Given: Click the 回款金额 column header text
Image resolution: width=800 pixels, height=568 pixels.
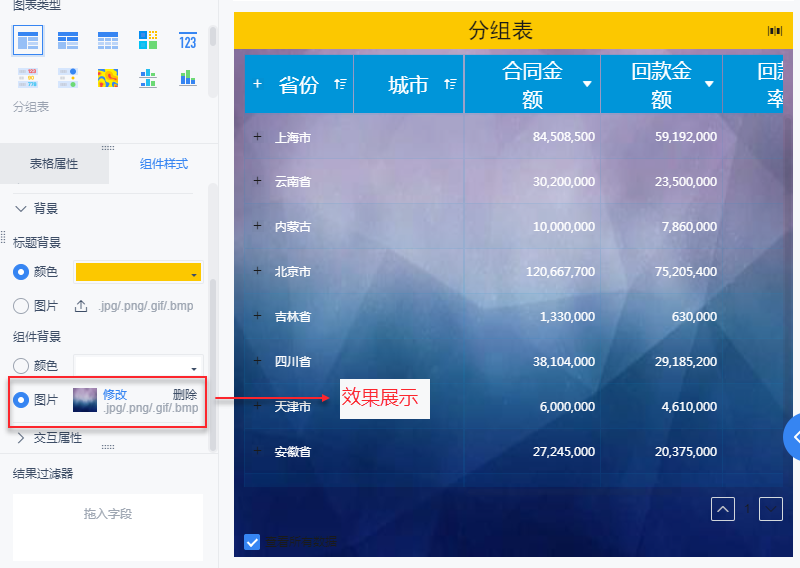Looking at the screenshot, I should pos(661,84).
